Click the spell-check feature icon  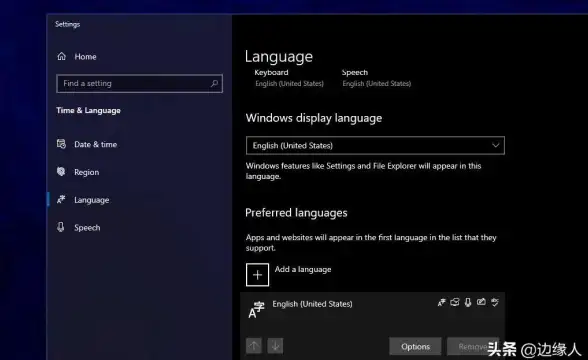(x=495, y=302)
